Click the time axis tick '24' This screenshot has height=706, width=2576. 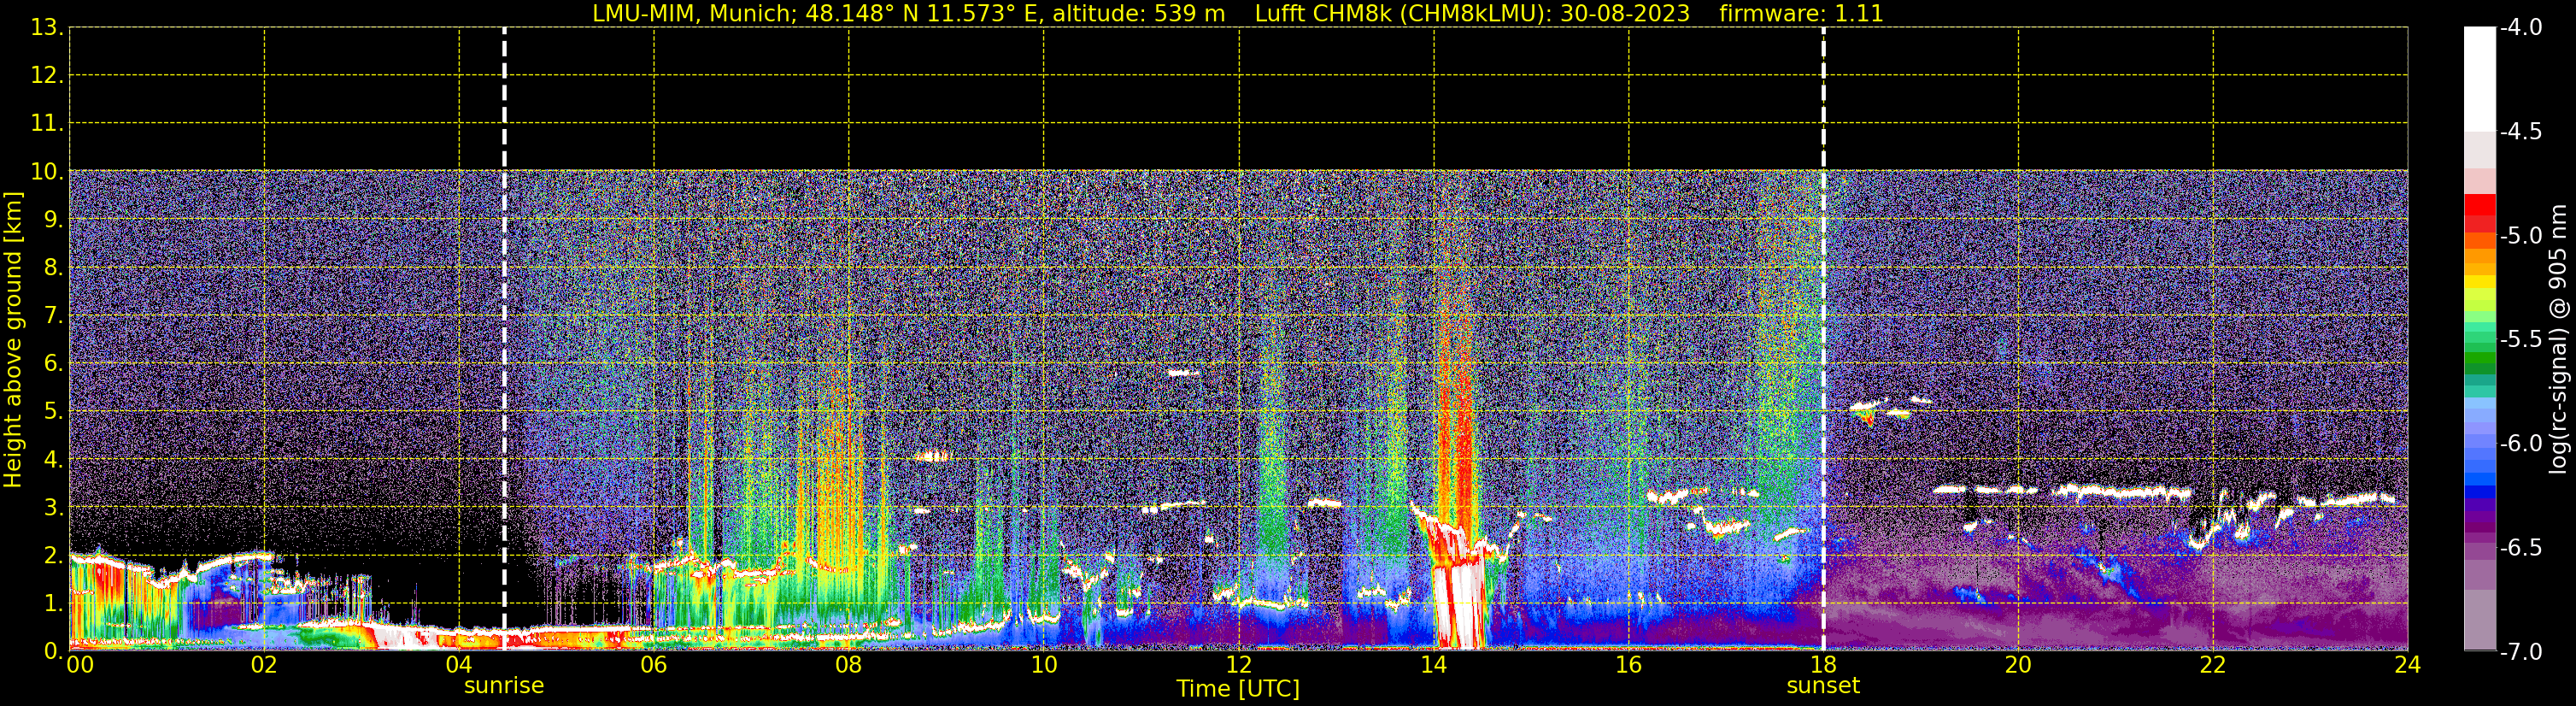pyautogui.click(x=2408, y=665)
